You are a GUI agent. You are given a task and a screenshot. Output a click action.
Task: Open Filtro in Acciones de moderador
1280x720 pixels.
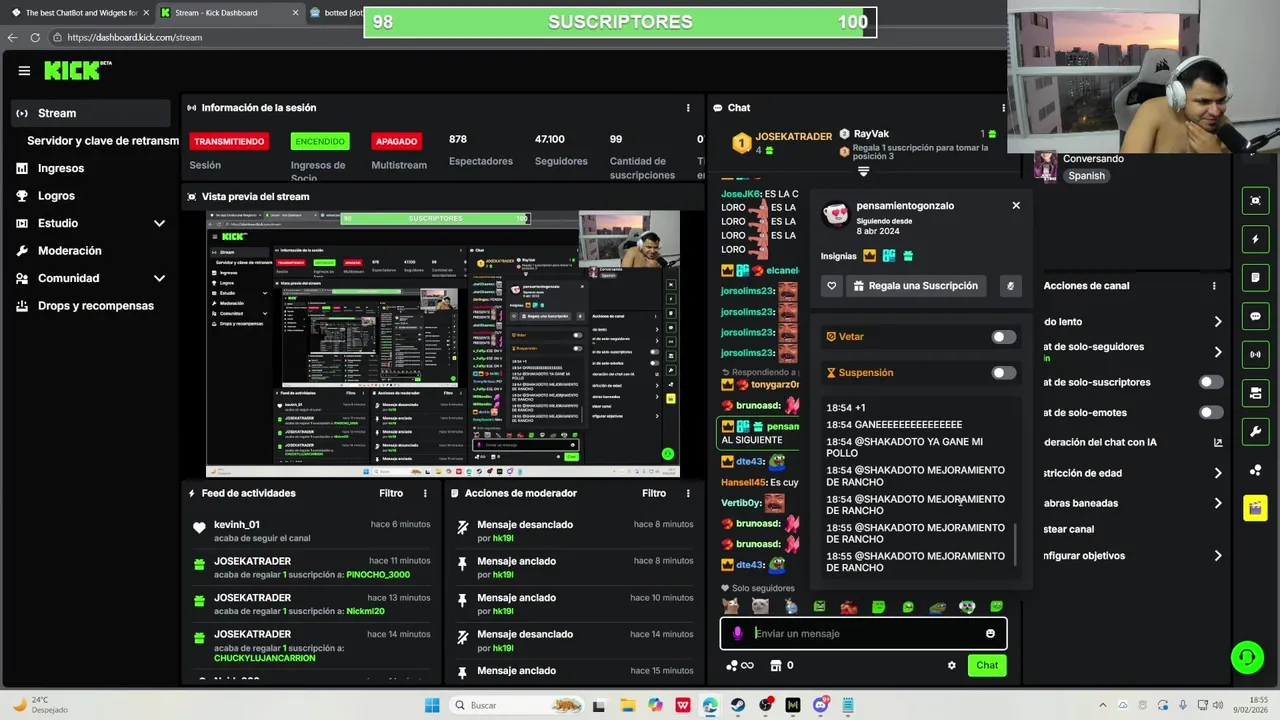(x=653, y=493)
